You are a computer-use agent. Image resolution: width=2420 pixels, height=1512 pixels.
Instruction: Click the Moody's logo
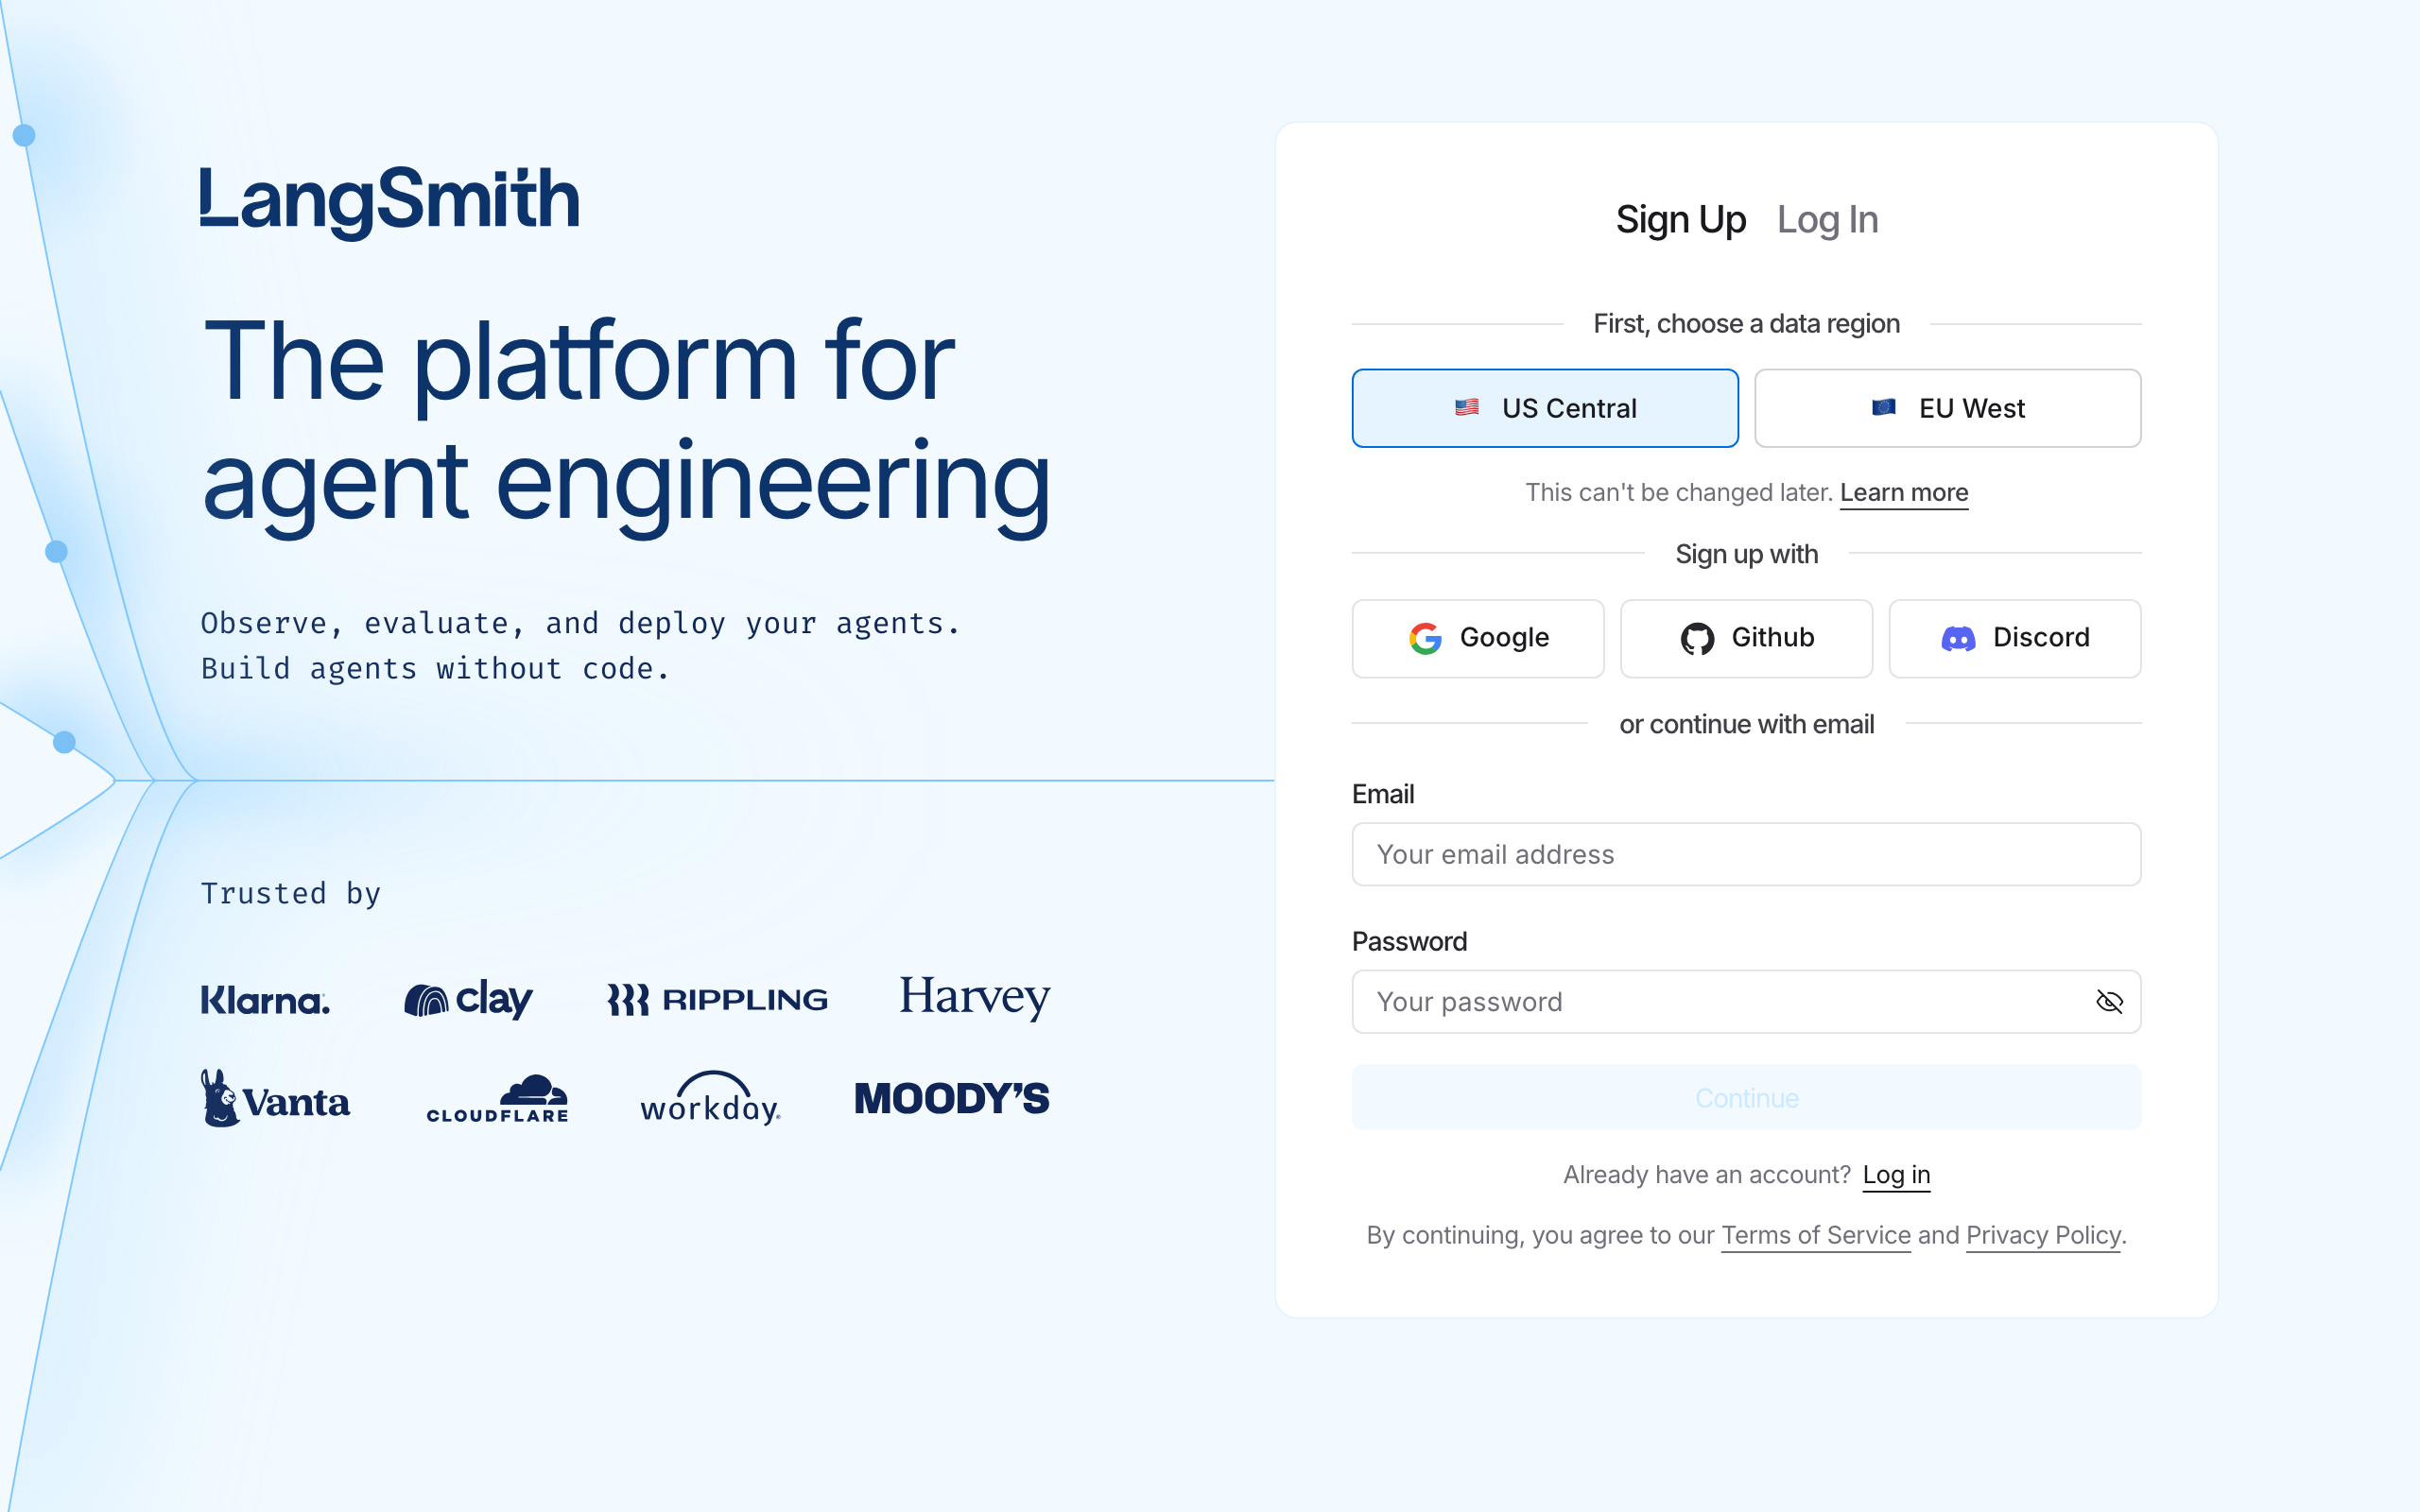[x=951, y=1099]
